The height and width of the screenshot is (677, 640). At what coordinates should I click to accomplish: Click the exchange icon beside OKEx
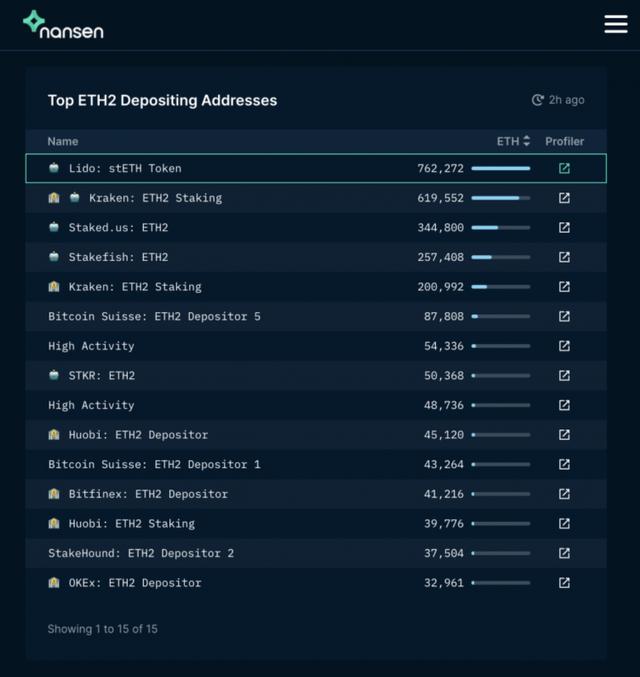(x=54, y=582)
